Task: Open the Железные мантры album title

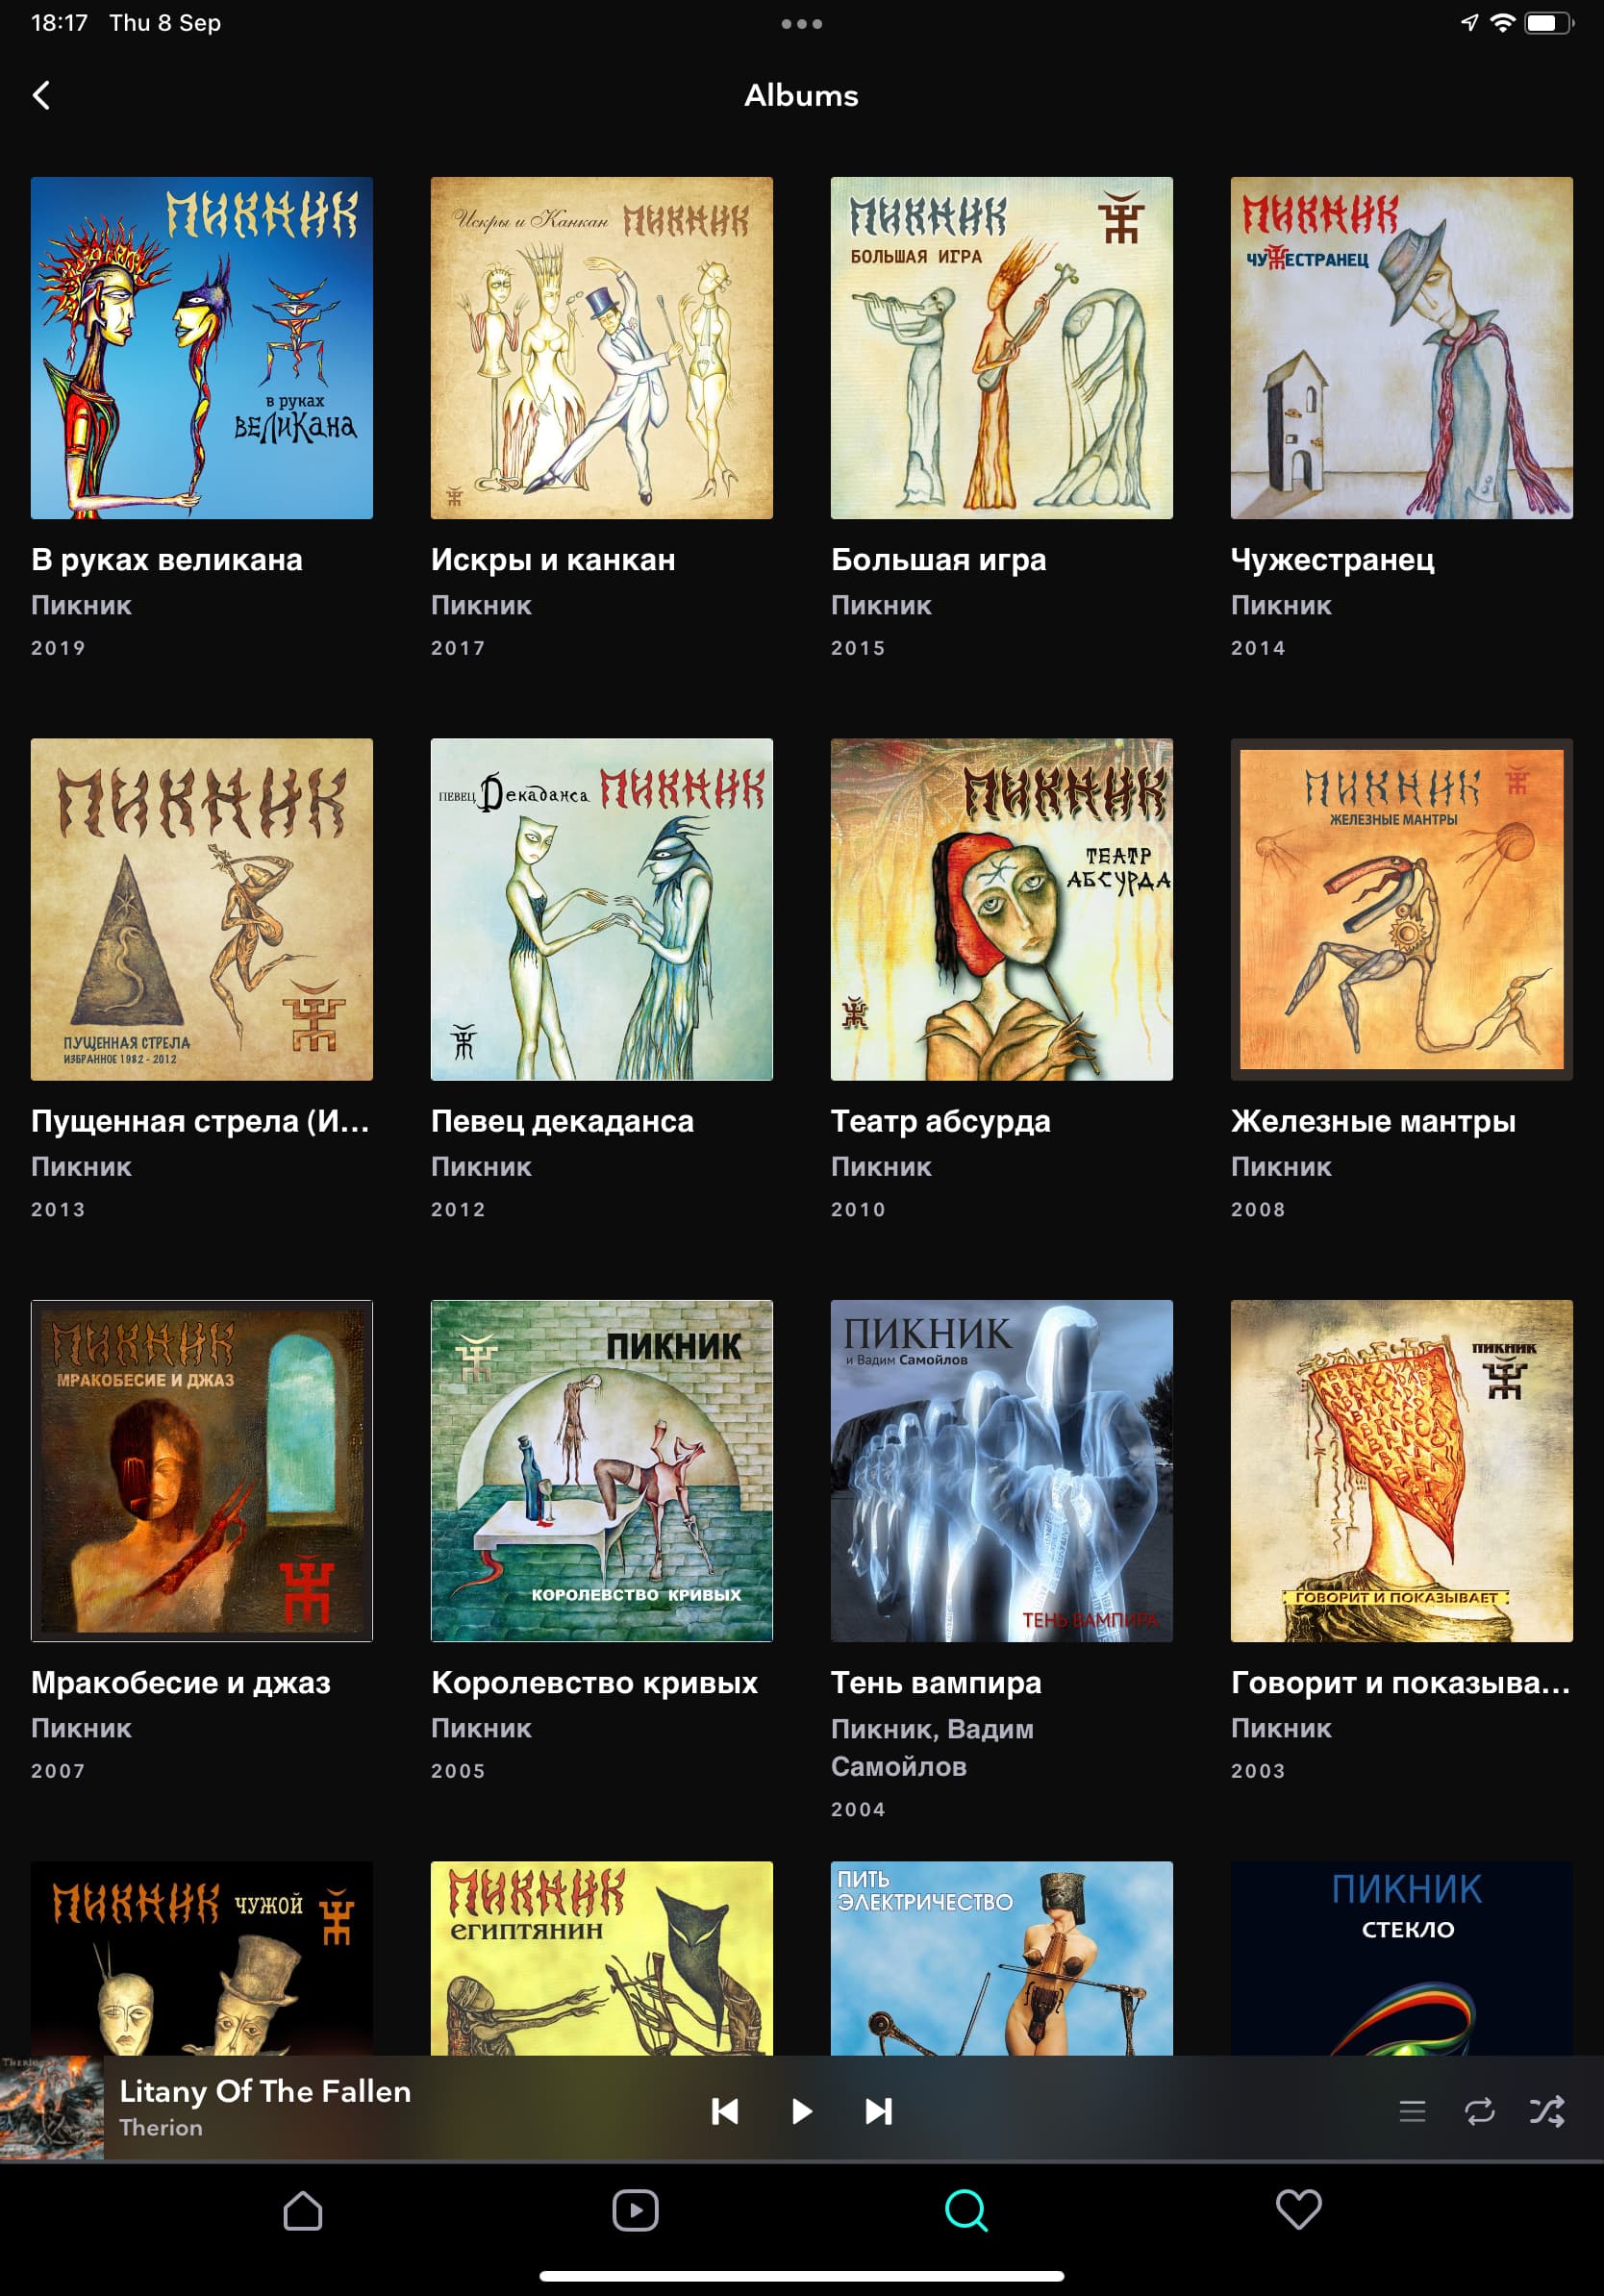Action: [1373, 1121]
